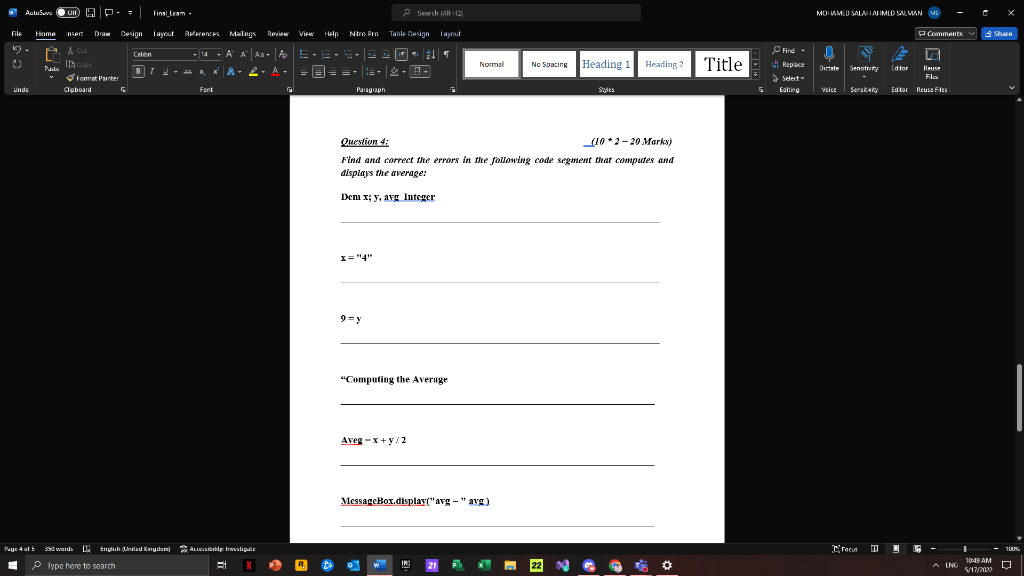The height and width of the screenshot is (576, 1024).
Task: Start Dictate with the microphone
Action: (x=829, y=59)
